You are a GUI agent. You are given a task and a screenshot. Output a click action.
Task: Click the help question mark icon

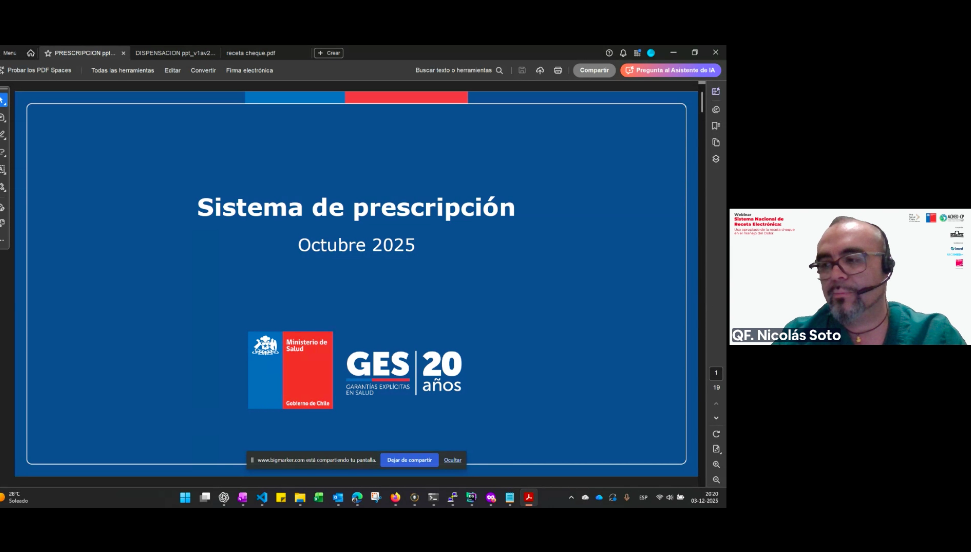(609, 53)
